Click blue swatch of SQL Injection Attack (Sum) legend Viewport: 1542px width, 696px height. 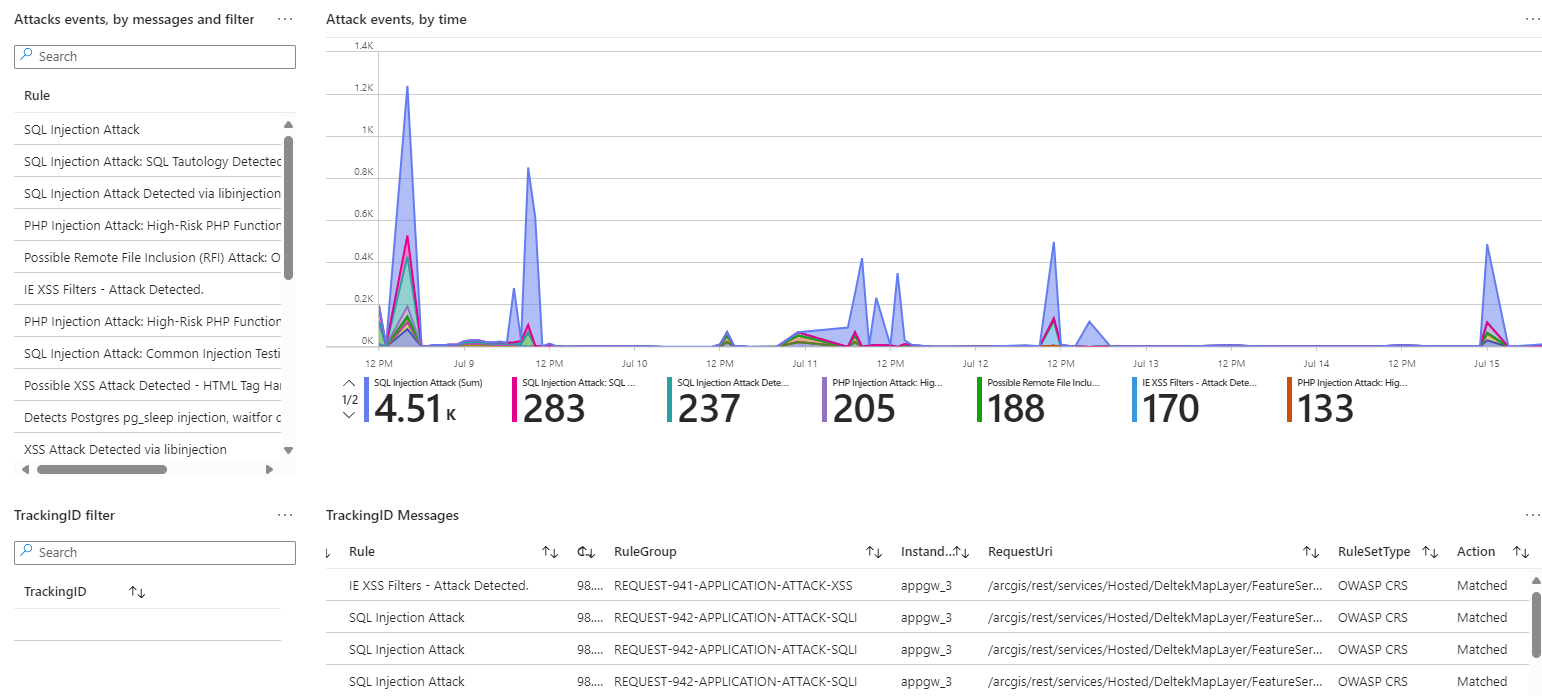[367, 399]
